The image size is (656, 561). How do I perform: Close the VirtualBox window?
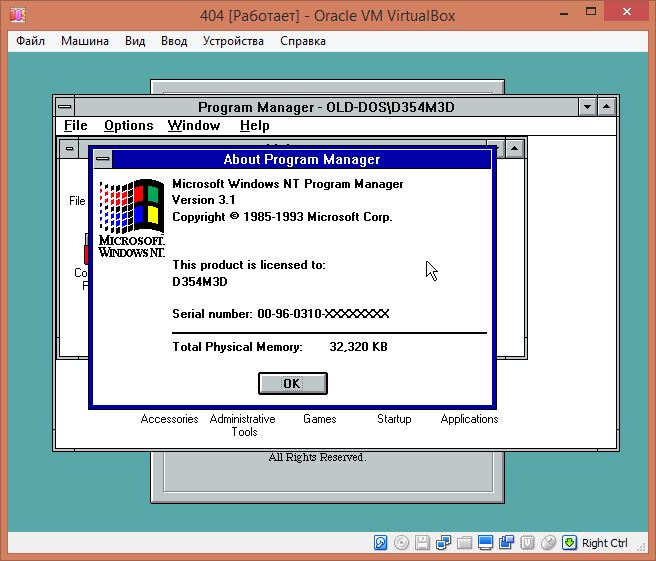click(x=627, y=12)
